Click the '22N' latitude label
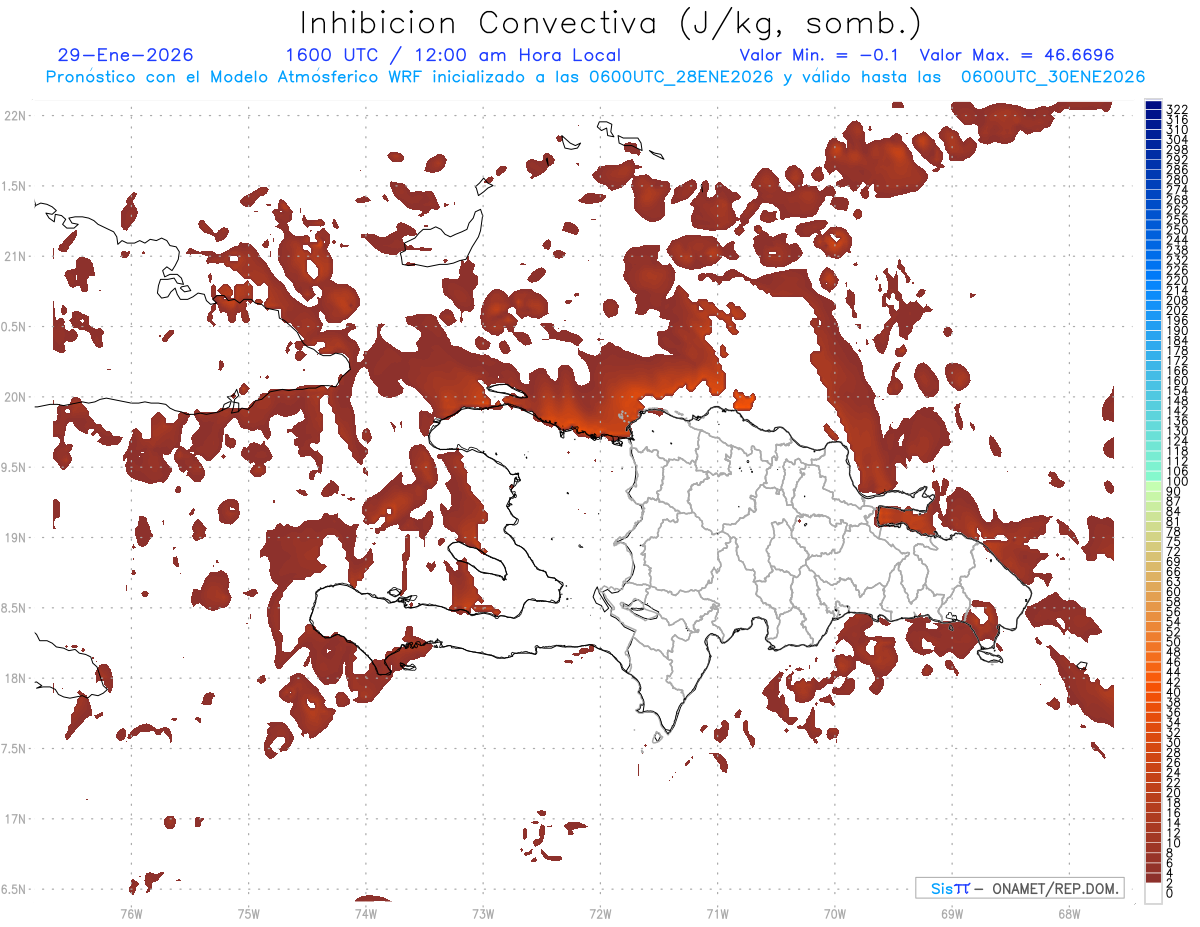Screen dimensions: 1200x927 coord(15,115)
